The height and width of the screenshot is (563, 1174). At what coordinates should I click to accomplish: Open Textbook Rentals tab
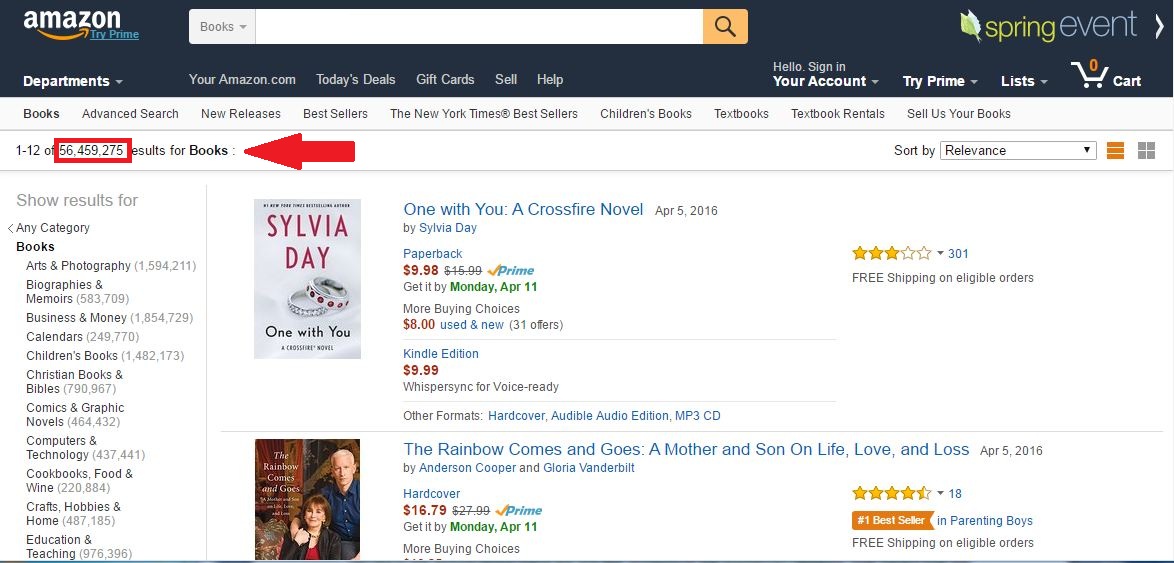(837, 114)
